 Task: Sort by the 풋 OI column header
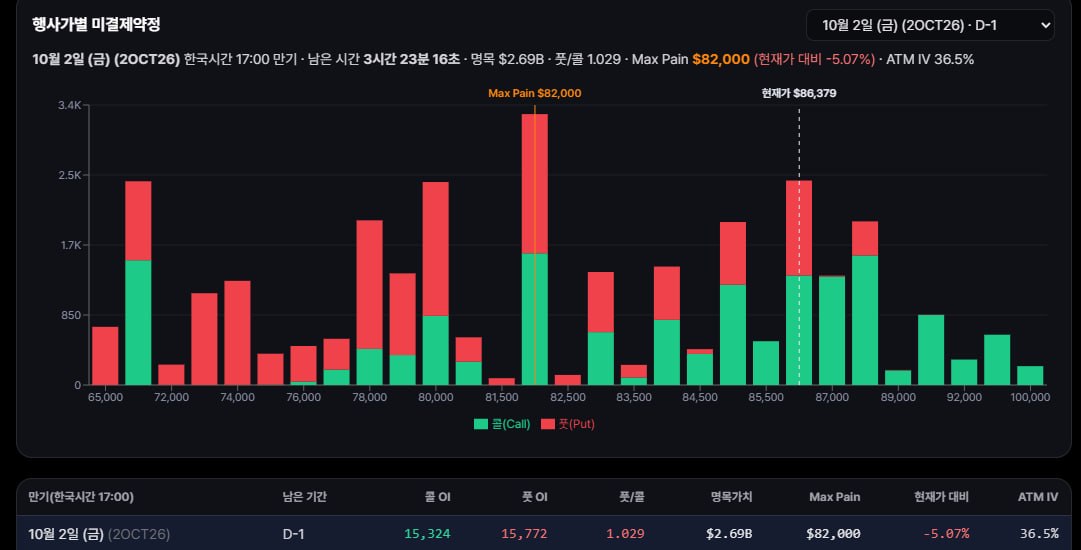click(534, 497)
